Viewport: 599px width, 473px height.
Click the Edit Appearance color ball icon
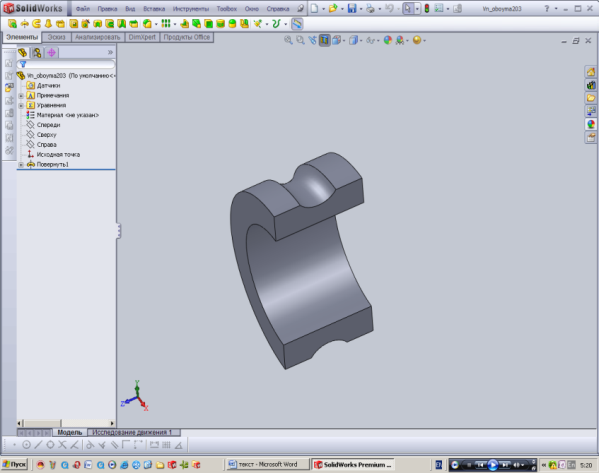[388, 40]
